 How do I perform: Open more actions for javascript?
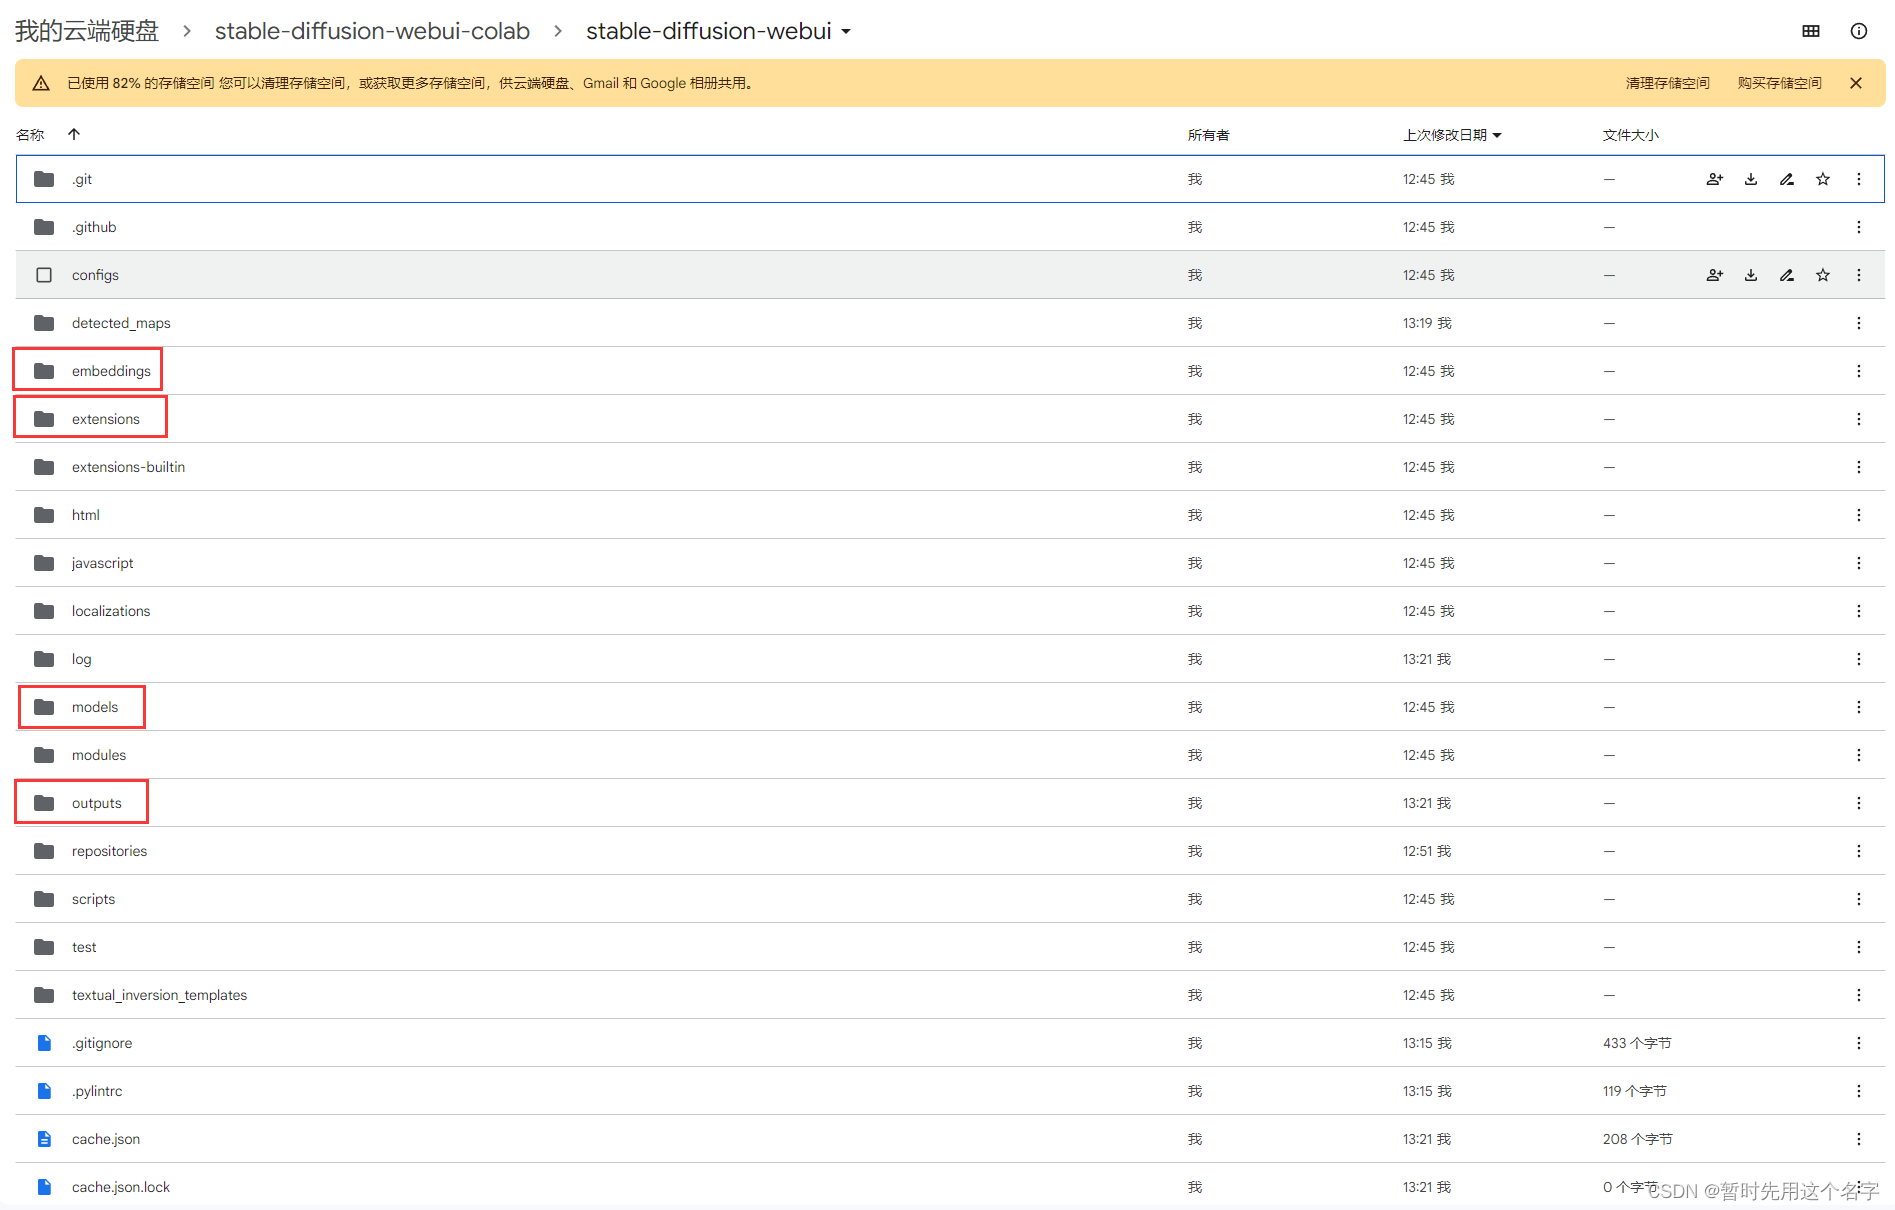[x=1858, y=563]
